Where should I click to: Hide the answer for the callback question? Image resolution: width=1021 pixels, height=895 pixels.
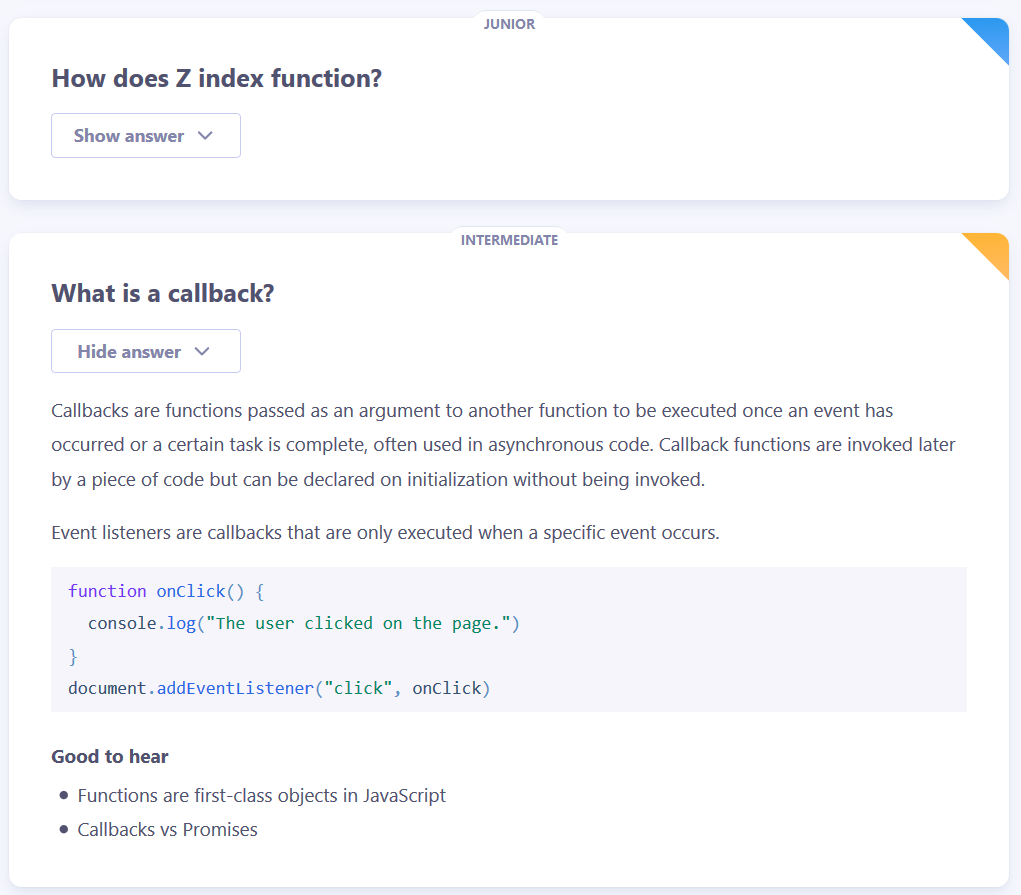coord(146,352)
